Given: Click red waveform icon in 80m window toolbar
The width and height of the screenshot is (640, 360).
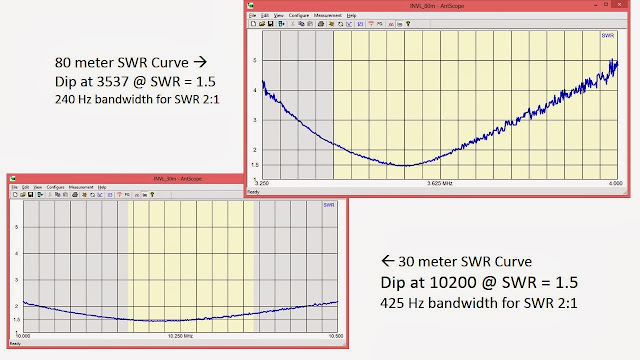Looking at the screenshot, I should pos(391,24).
